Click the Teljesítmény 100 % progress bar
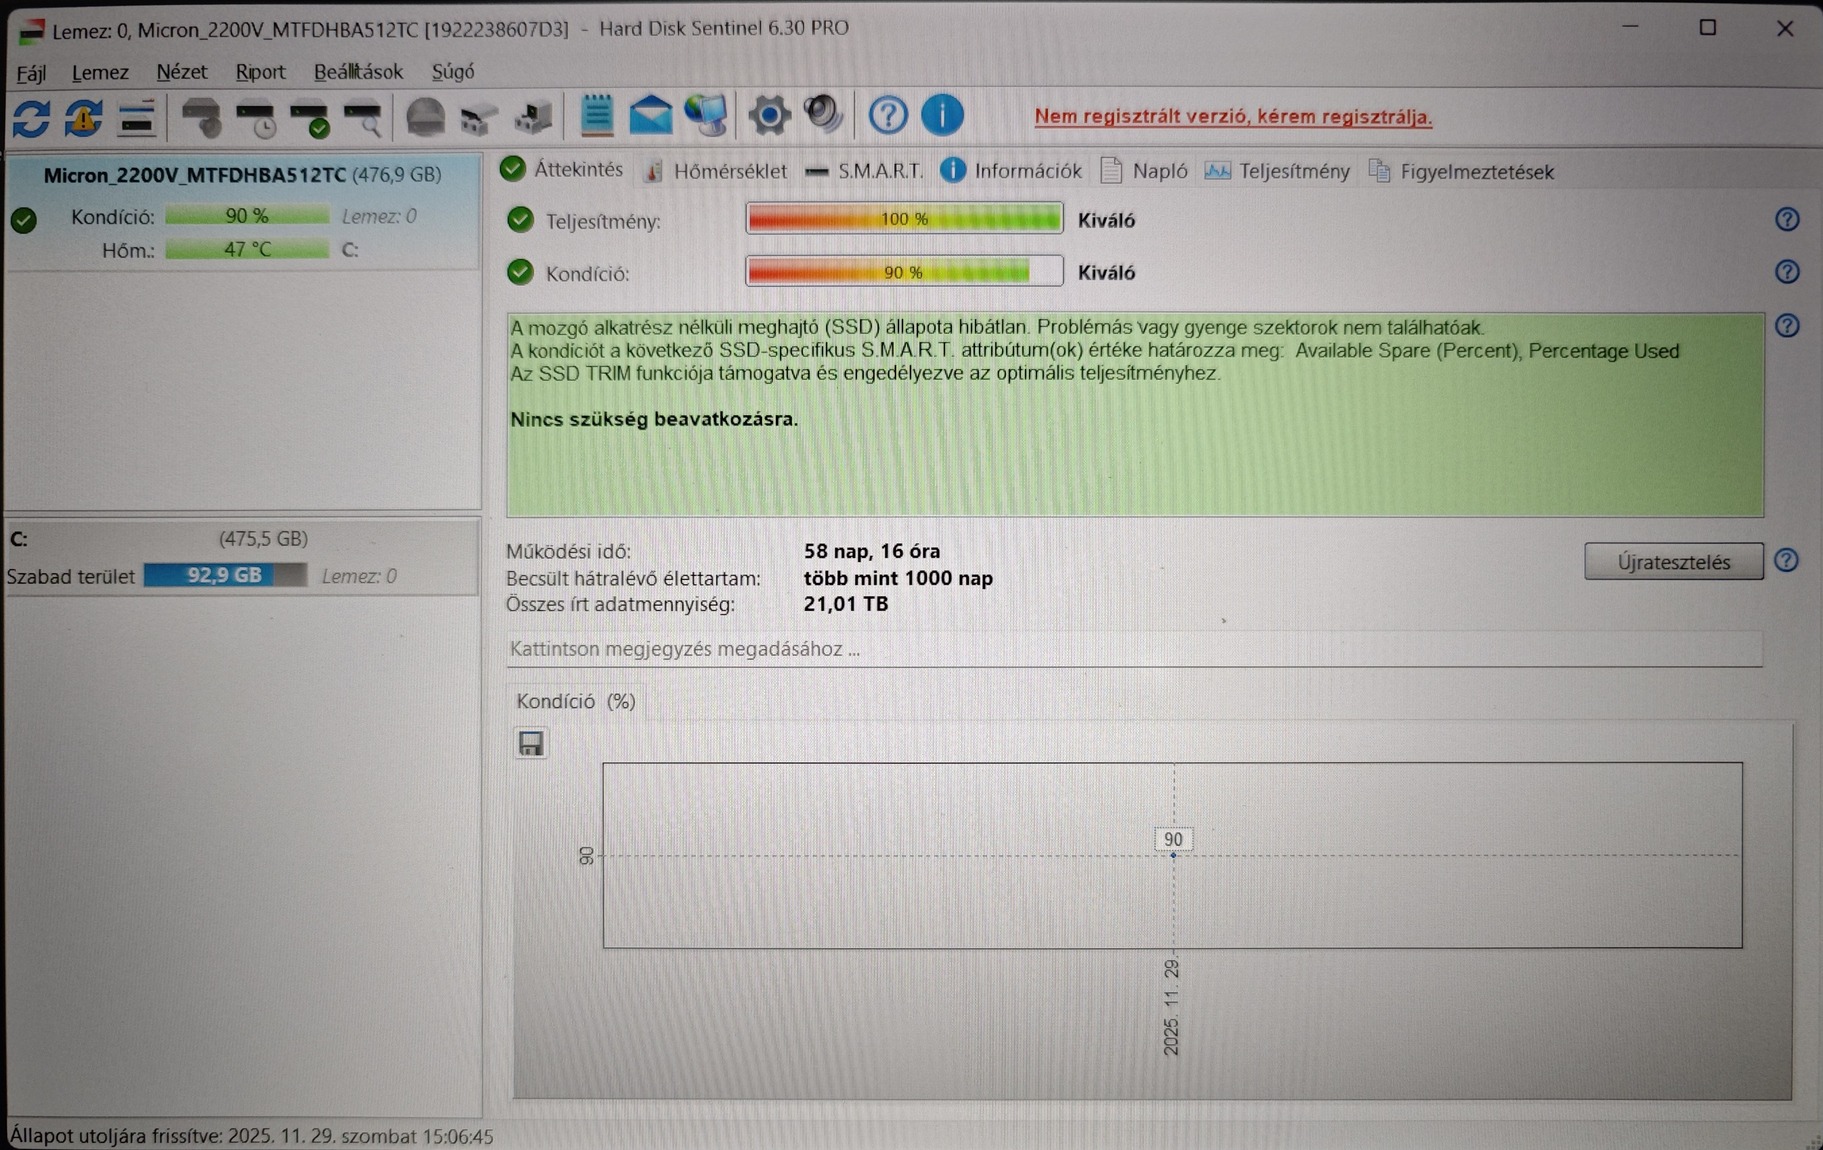Screen dimensions: 1823x1150 904,219
